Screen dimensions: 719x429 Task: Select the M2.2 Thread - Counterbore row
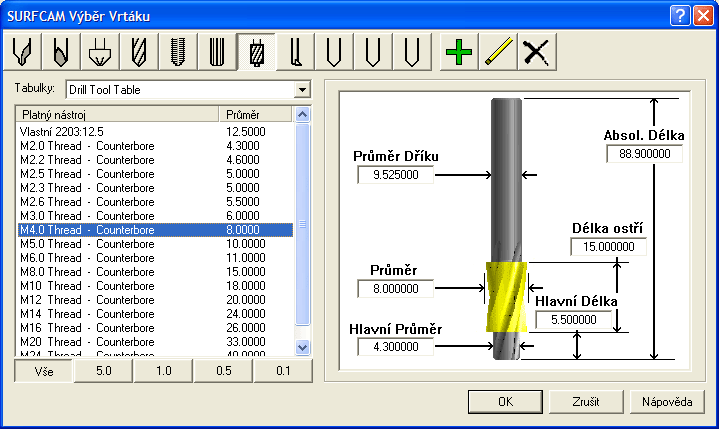(155, 160)
